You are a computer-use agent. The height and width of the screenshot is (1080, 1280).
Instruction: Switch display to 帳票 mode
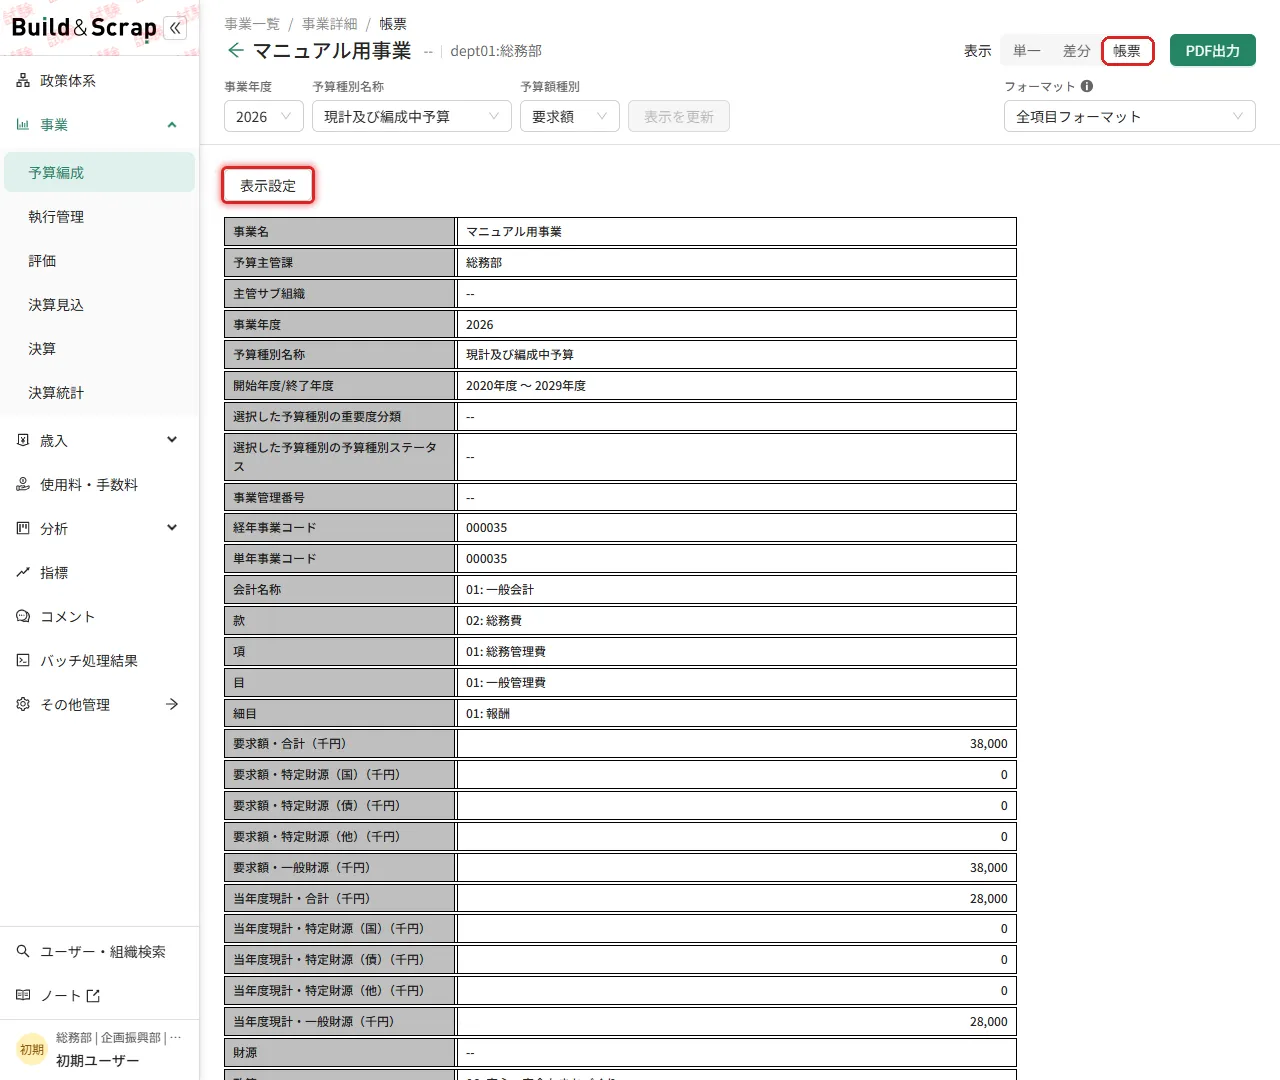(x=1127, y=51)
